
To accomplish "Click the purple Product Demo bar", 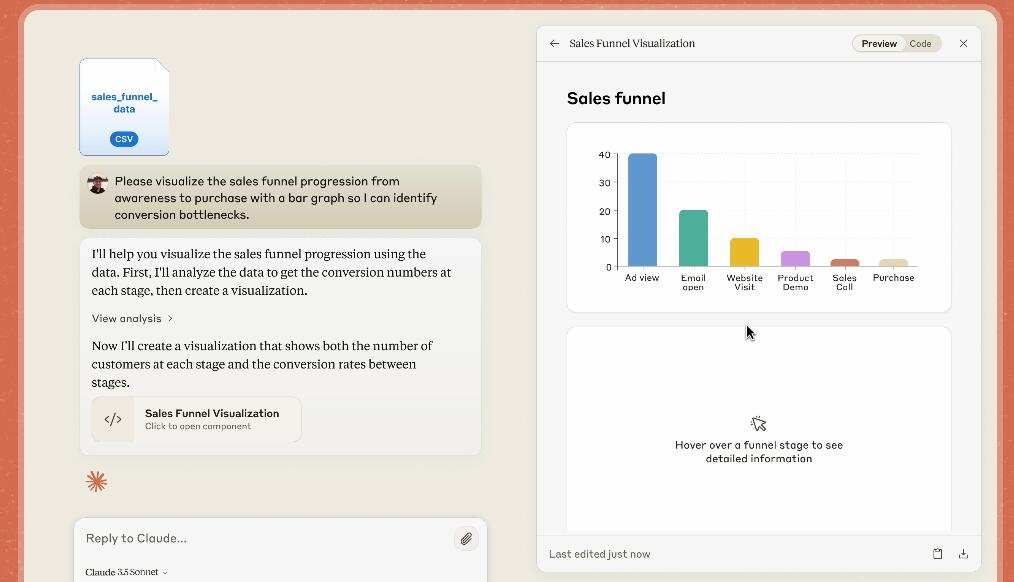I will pos(795,259).
